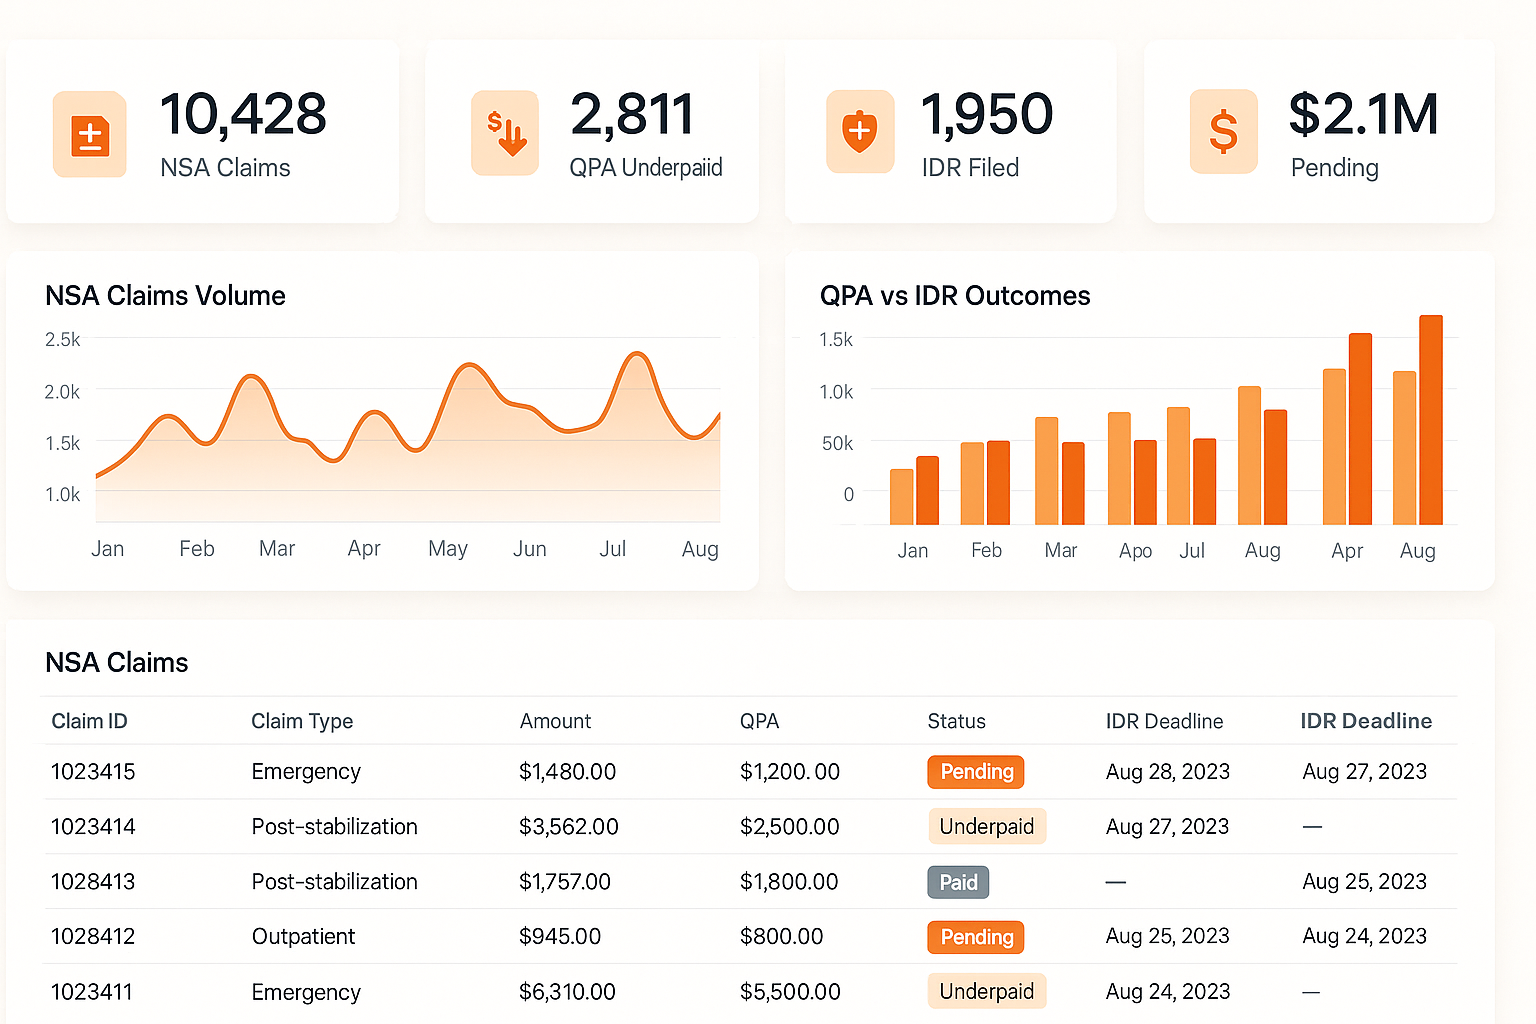Click the Jan label on the volume chart axis
This screenshot has height=1024, width=1536.
pyautogui.click(x=107, y=548)
